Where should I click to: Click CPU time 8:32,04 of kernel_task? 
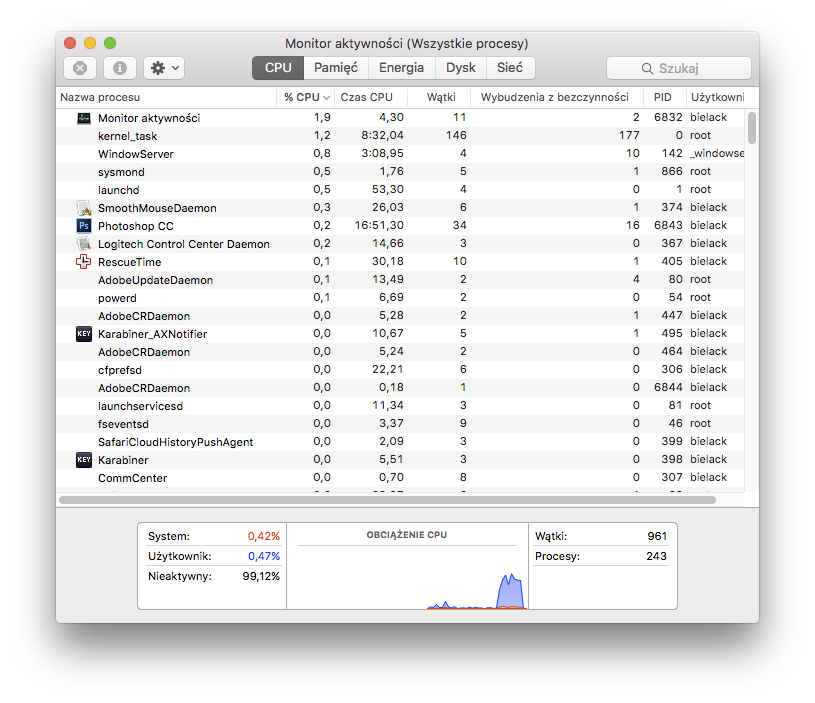(382, 136)
